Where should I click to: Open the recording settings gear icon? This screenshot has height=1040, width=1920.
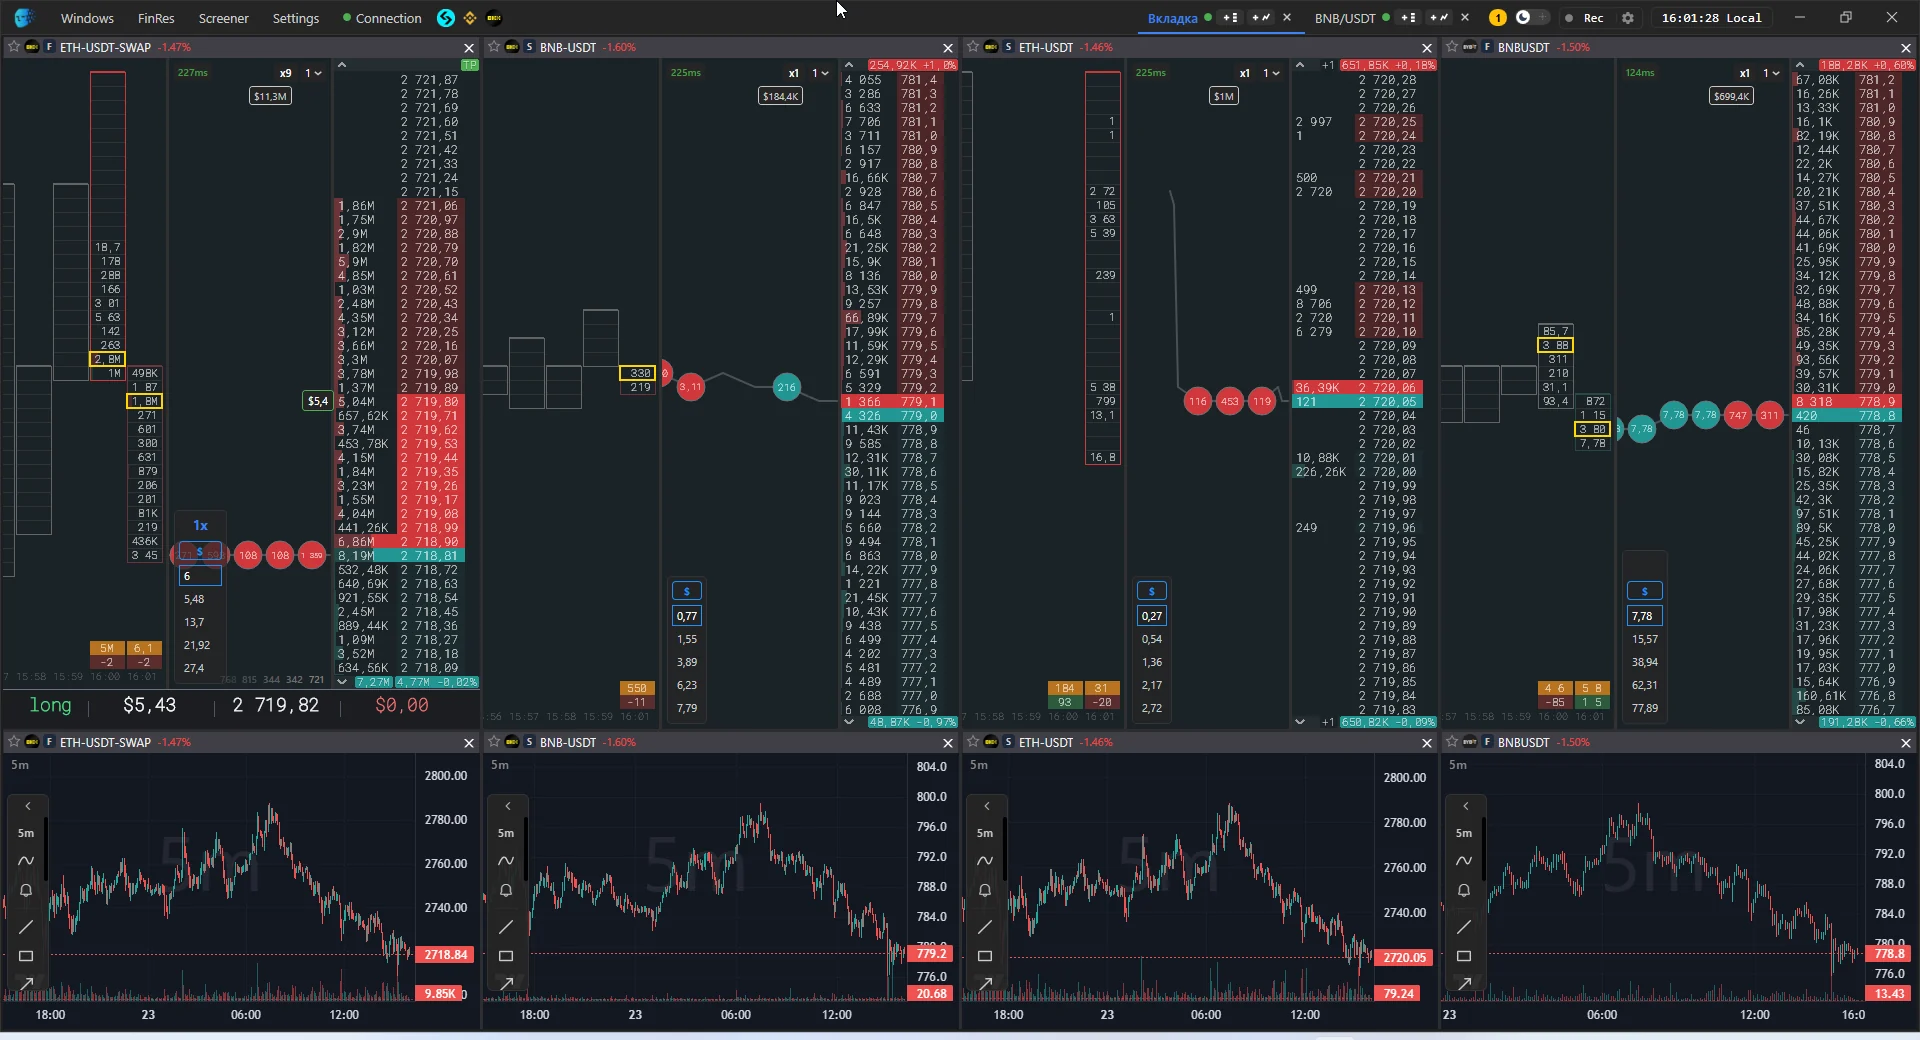tap(1628, 17)
